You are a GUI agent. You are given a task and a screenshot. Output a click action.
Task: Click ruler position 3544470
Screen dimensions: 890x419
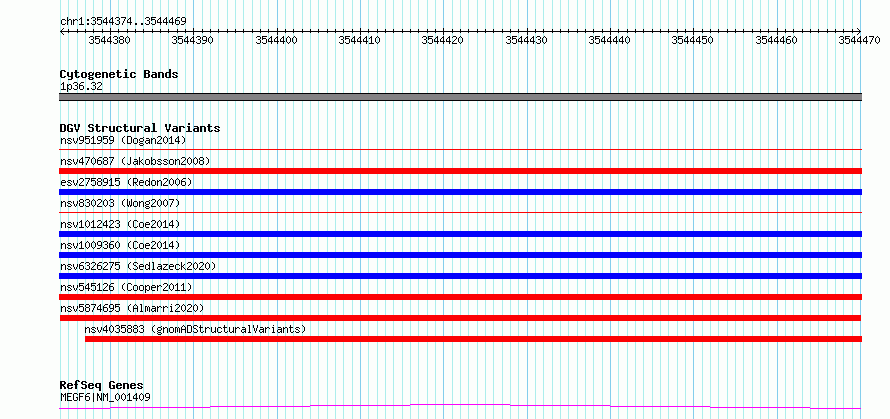859,40
